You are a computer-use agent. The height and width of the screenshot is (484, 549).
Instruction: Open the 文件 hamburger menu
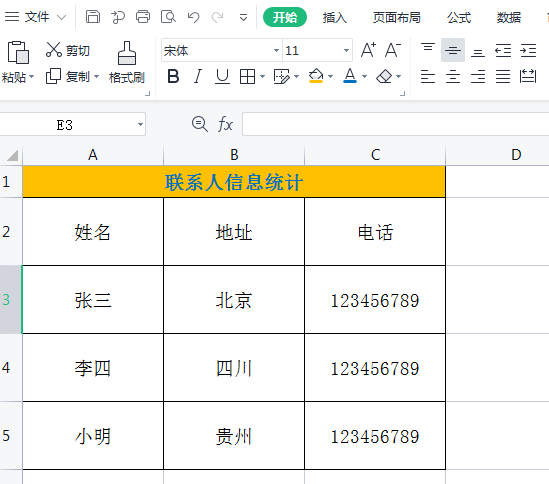tap(12, 16)
